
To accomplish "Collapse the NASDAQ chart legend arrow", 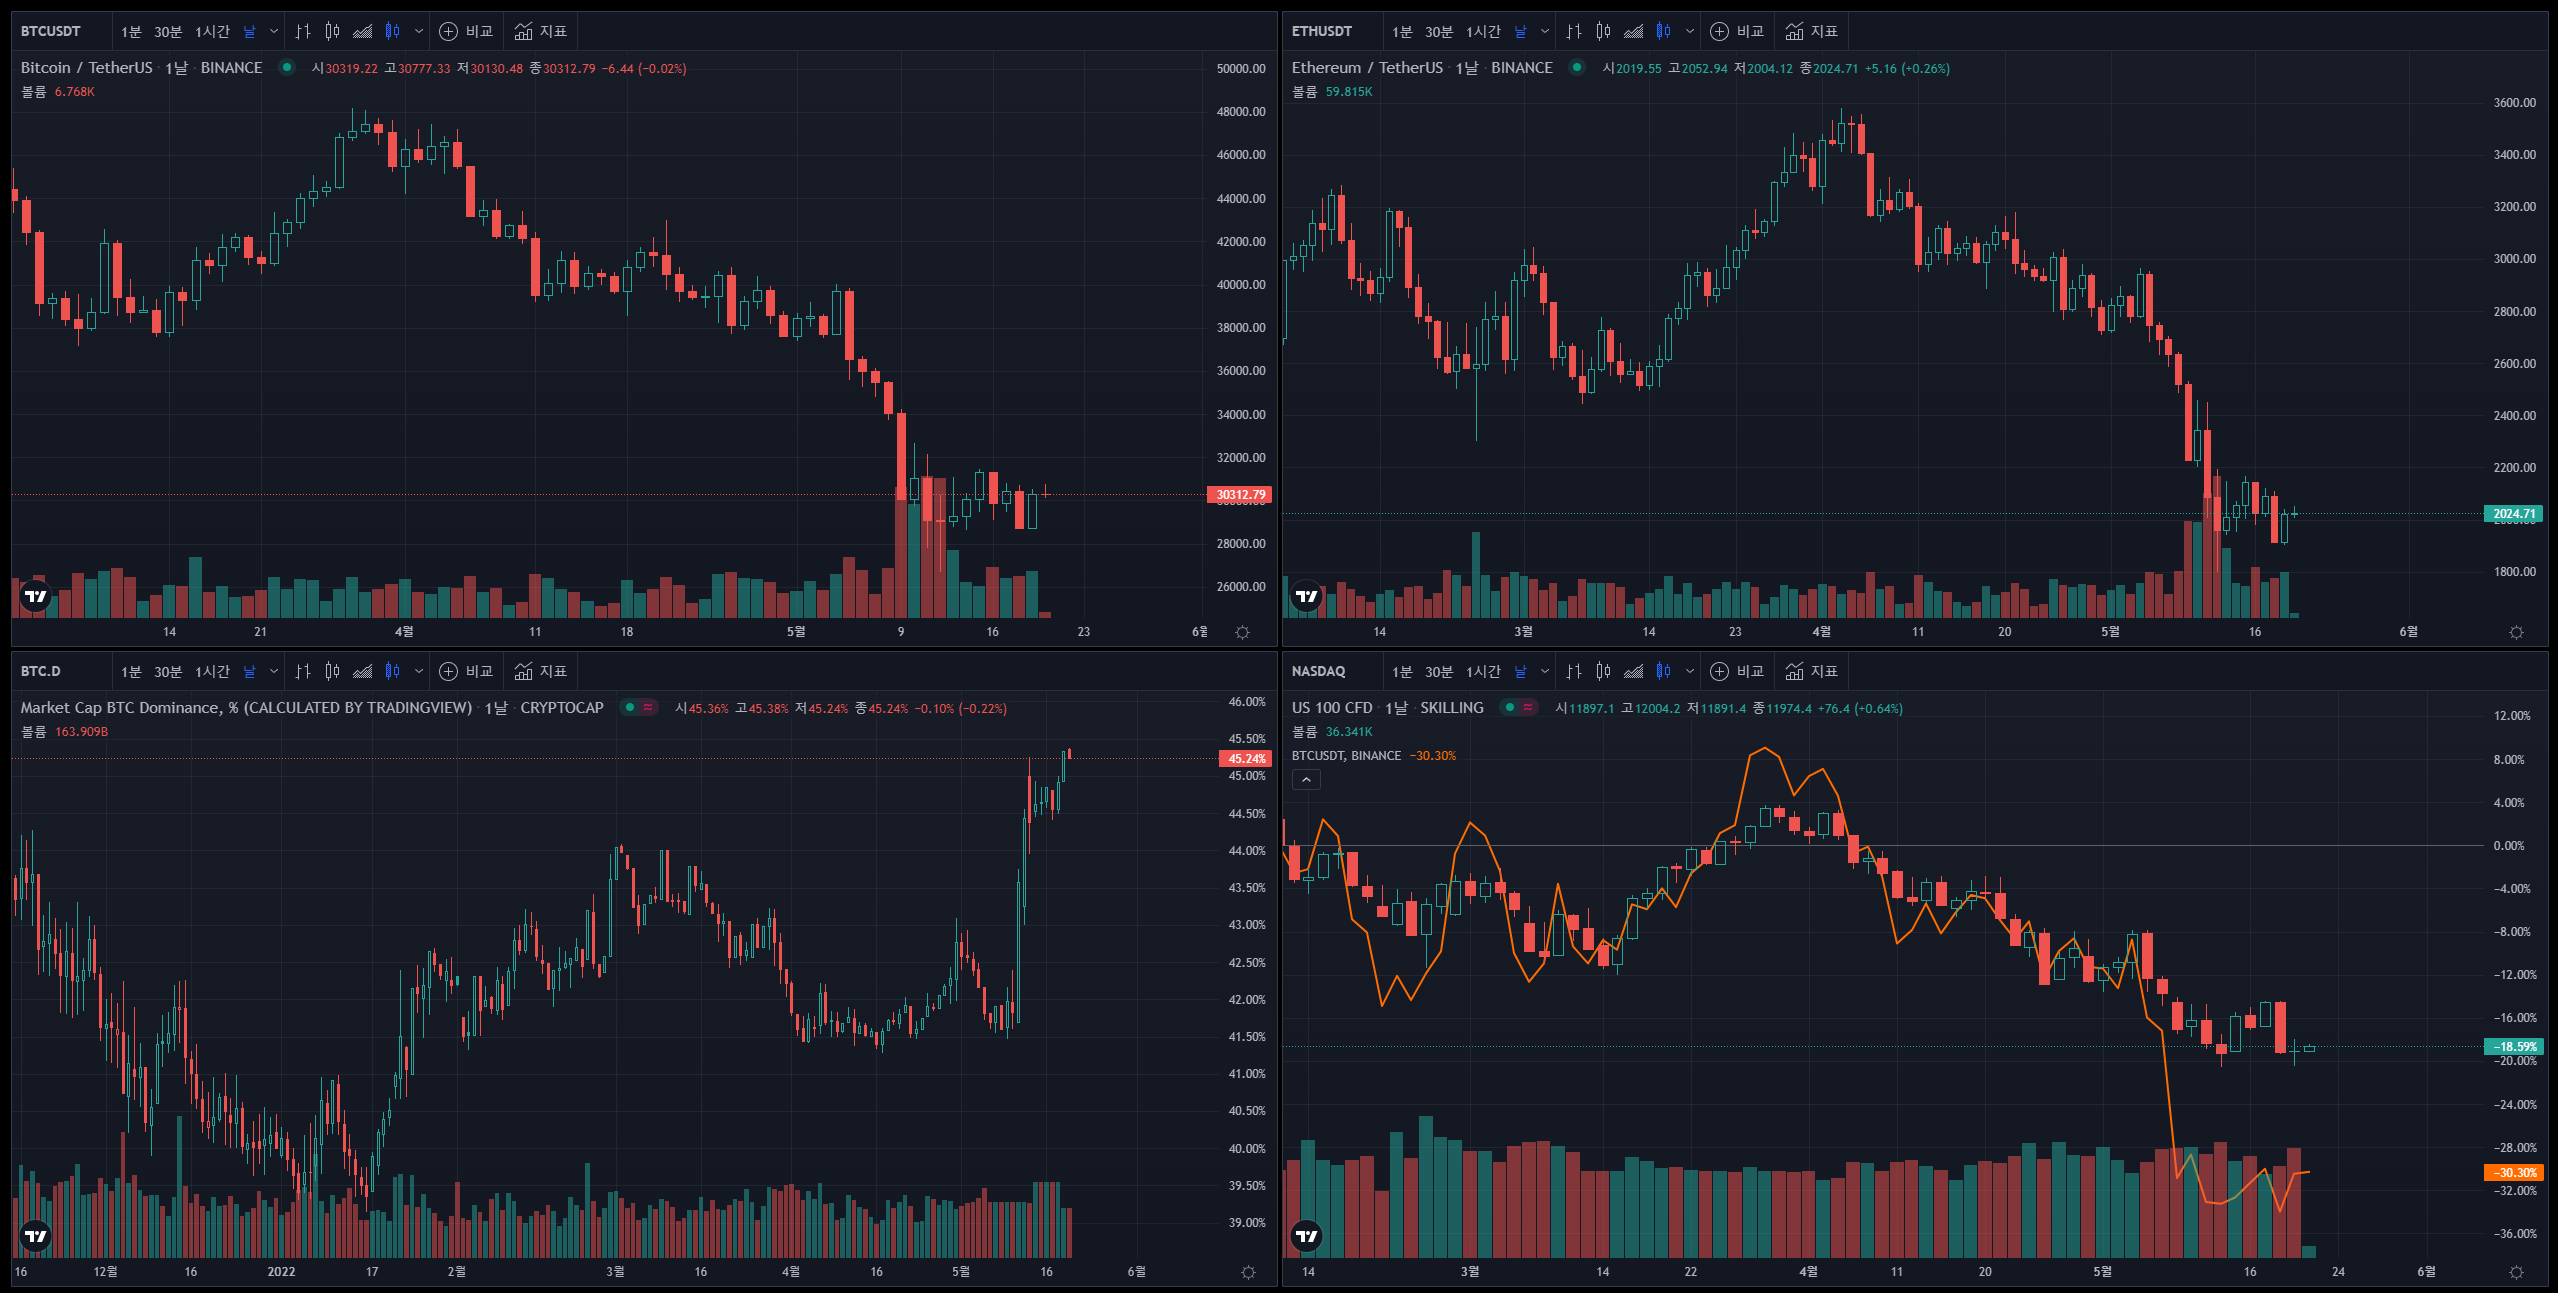I will [1306, 779].
